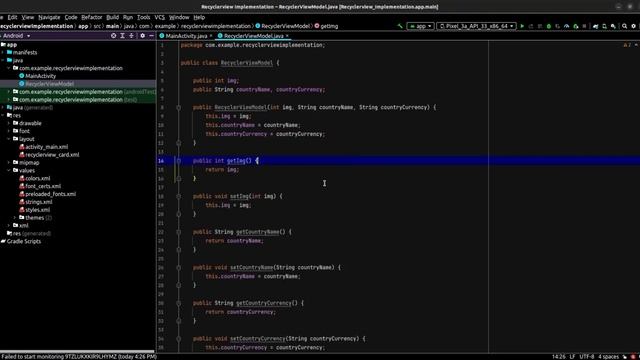640x360 pixels.
Task: Hide the Project panel with minus icon
Action: pyautogui.click(x=151, y=36)
